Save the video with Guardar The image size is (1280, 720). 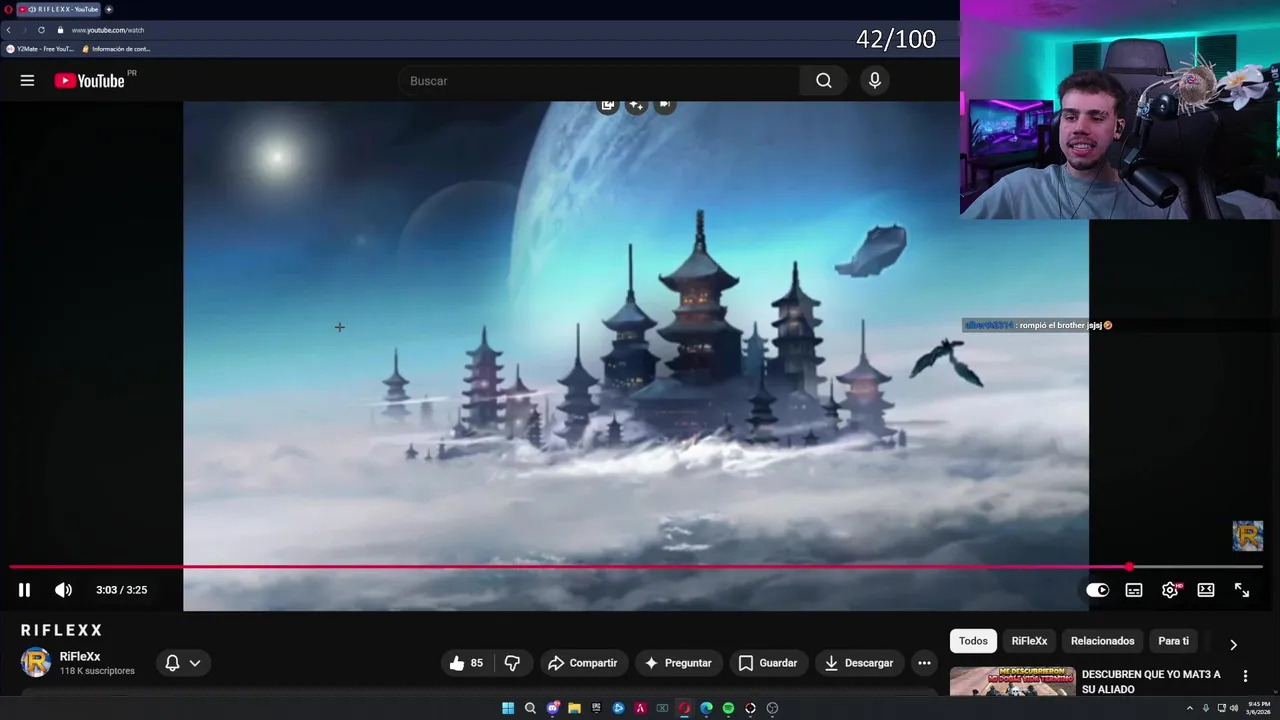point(768,663)
